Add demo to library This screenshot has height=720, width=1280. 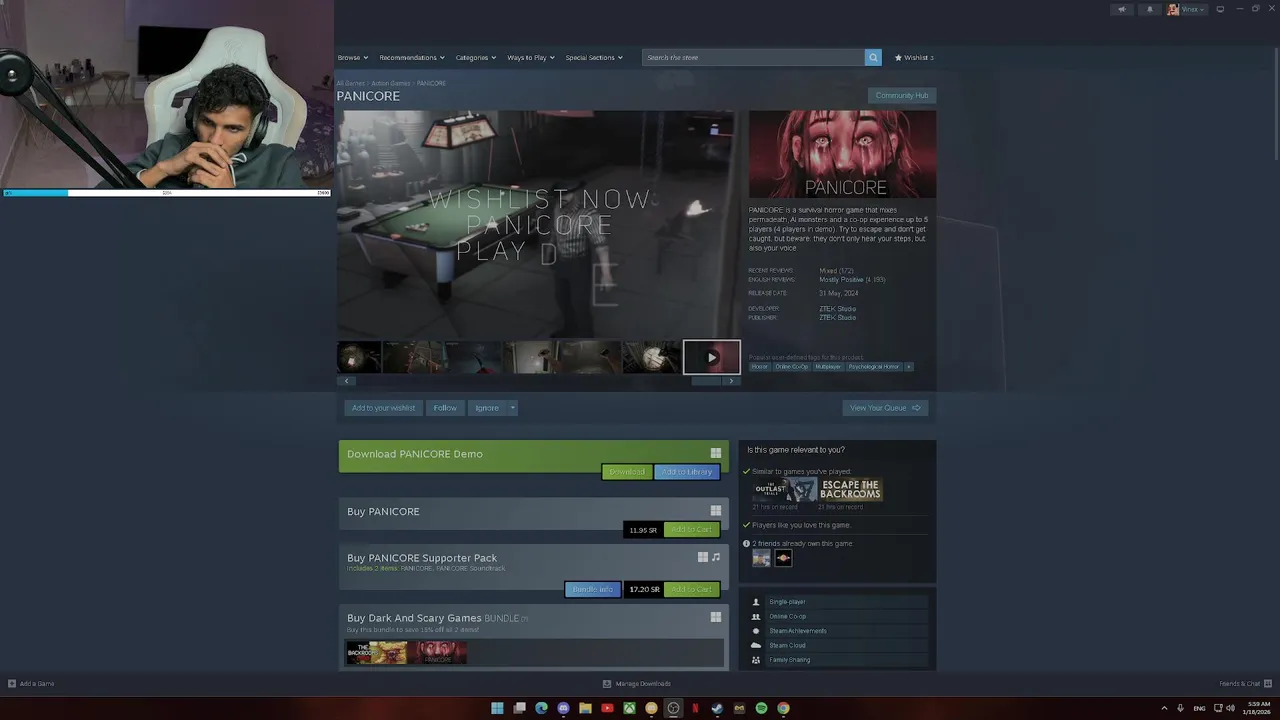(687, 472)
